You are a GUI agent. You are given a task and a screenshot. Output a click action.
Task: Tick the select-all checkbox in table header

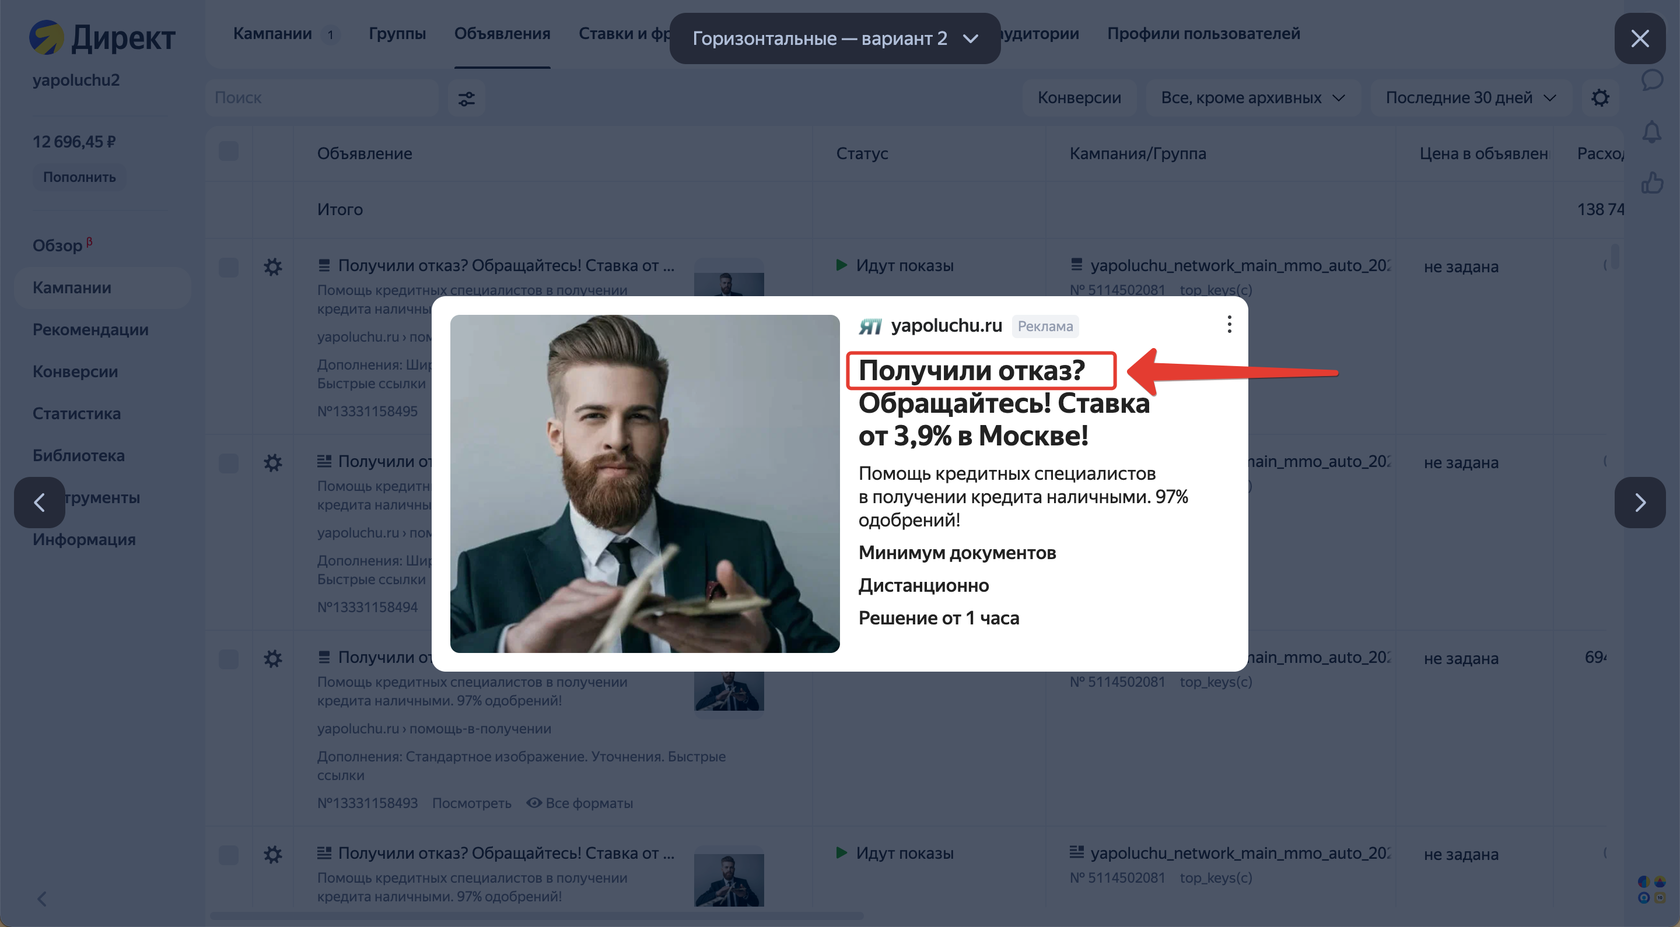click(229, 152)
